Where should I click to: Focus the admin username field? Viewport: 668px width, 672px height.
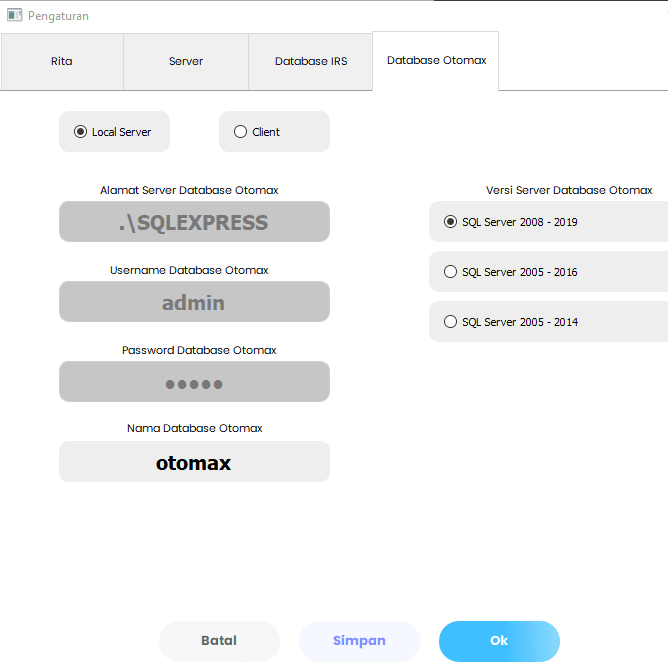point(194,302)
